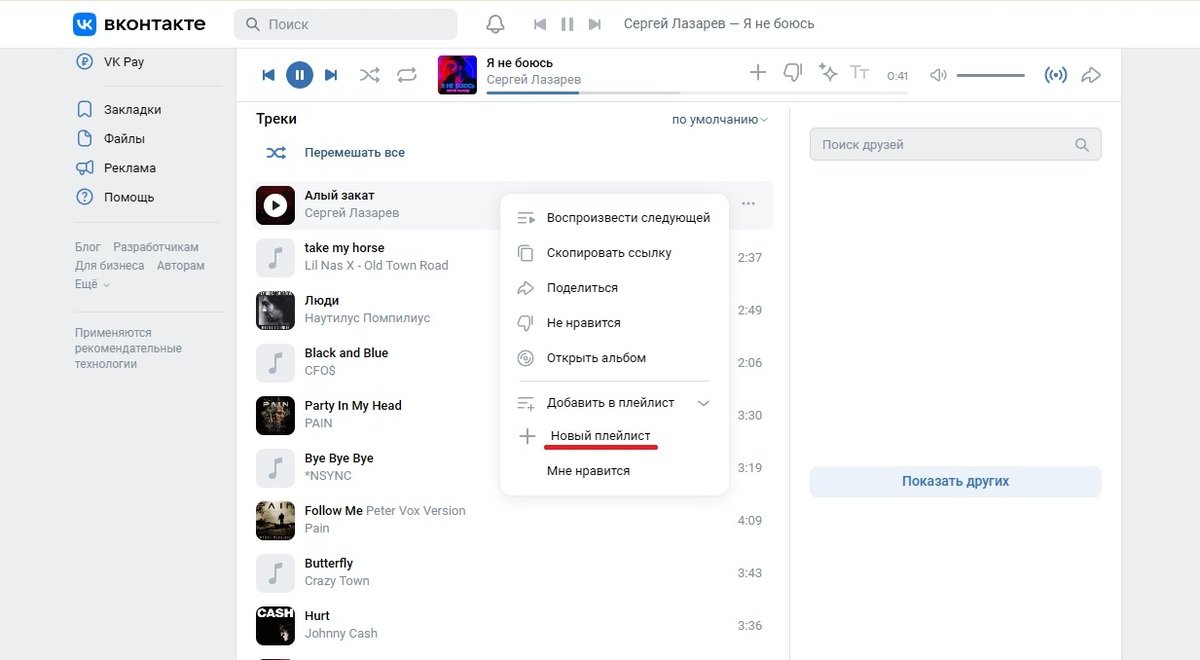Adjust the volume slider
The image size is (1200, 660).
[990, 75]
